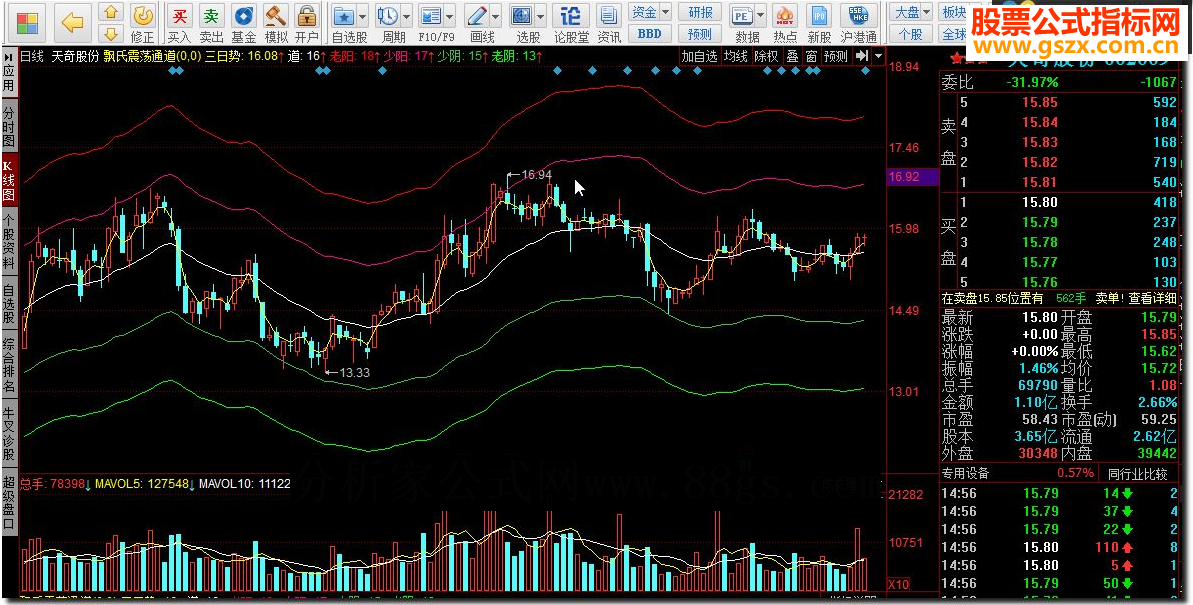Open F10/F9 company info icon

[x=431, y=15]
